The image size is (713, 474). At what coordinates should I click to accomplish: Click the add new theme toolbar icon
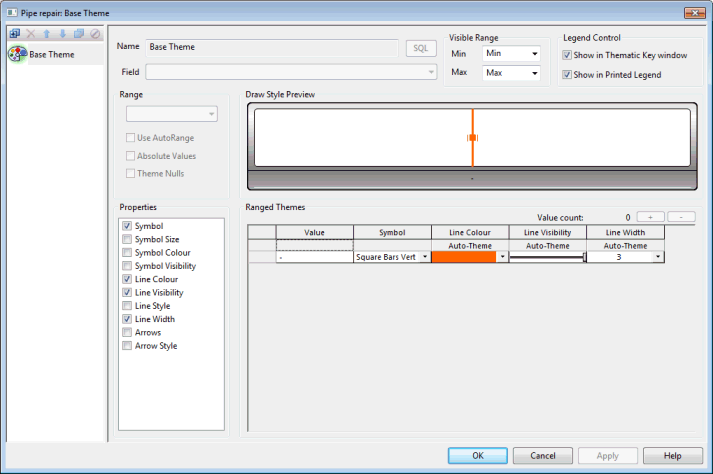point(15,33)
